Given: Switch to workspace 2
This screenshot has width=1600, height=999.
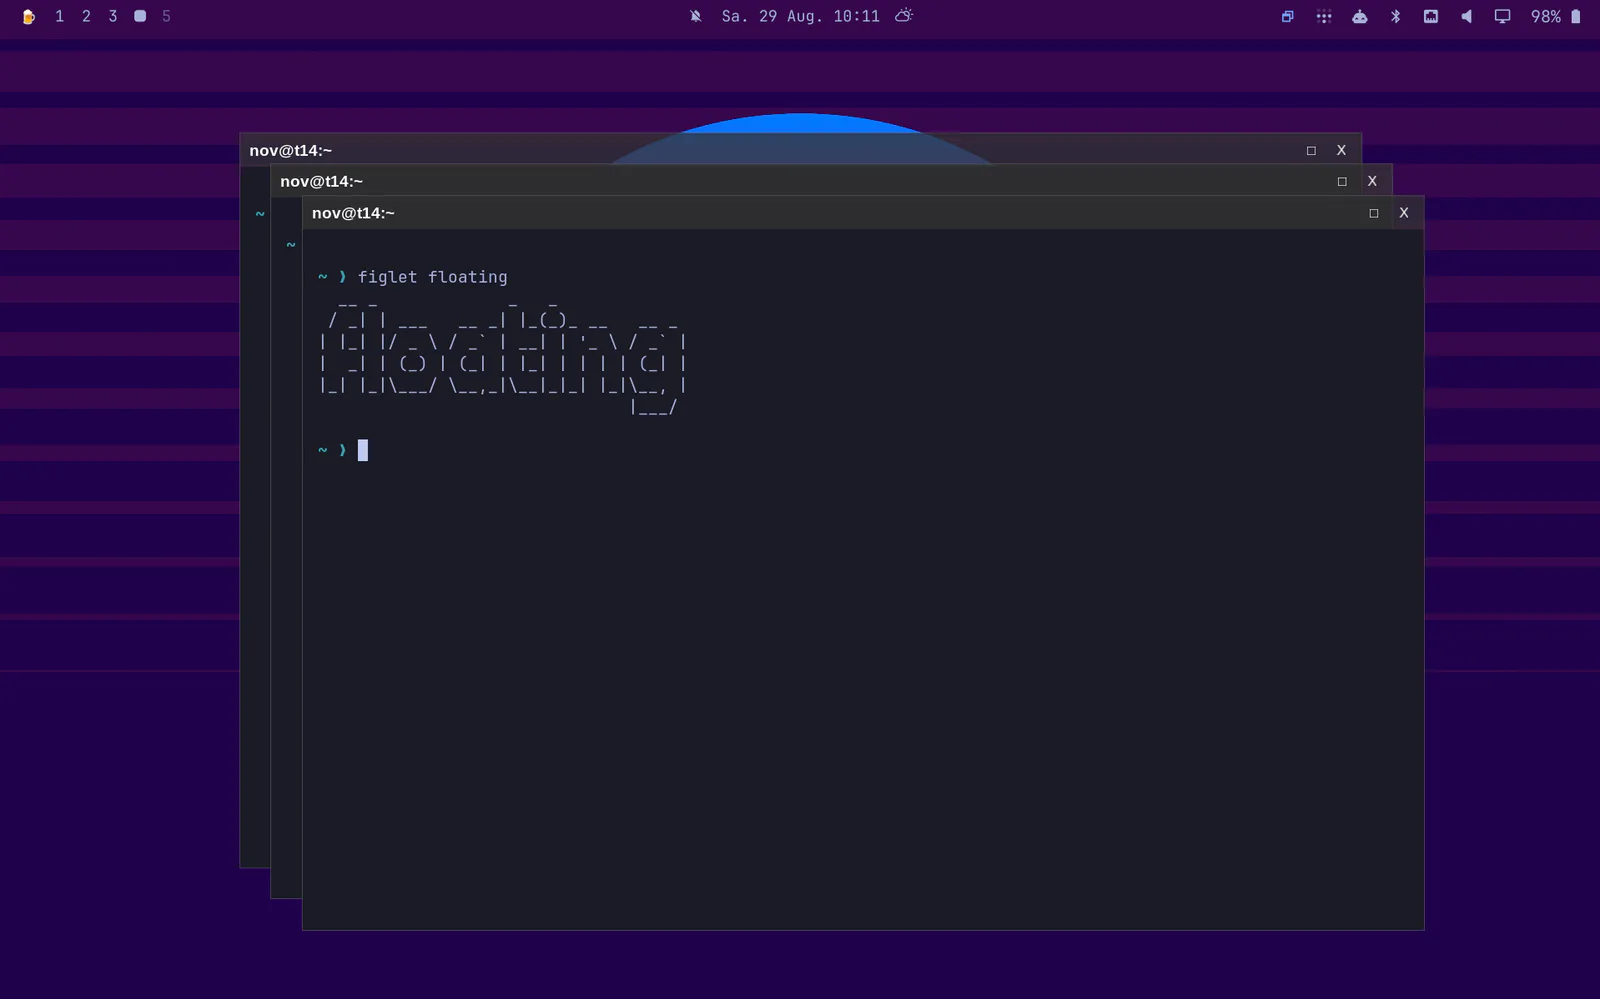Looking at the screenshot, I should tap(87, 16).
